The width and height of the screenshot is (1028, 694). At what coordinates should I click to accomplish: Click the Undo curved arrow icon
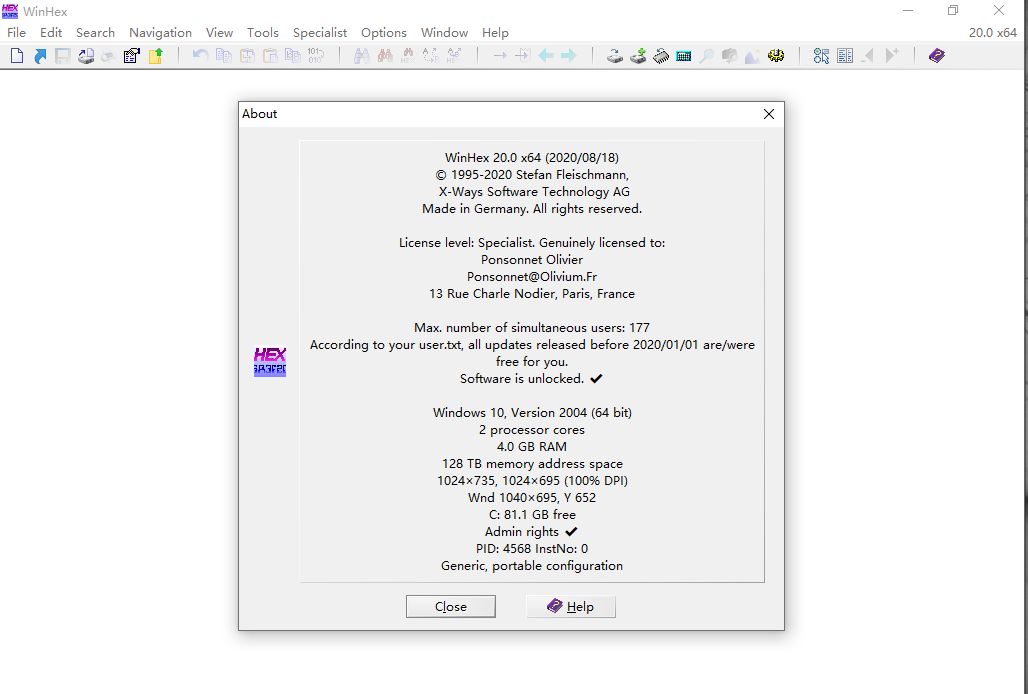click(x=201, y=56)
